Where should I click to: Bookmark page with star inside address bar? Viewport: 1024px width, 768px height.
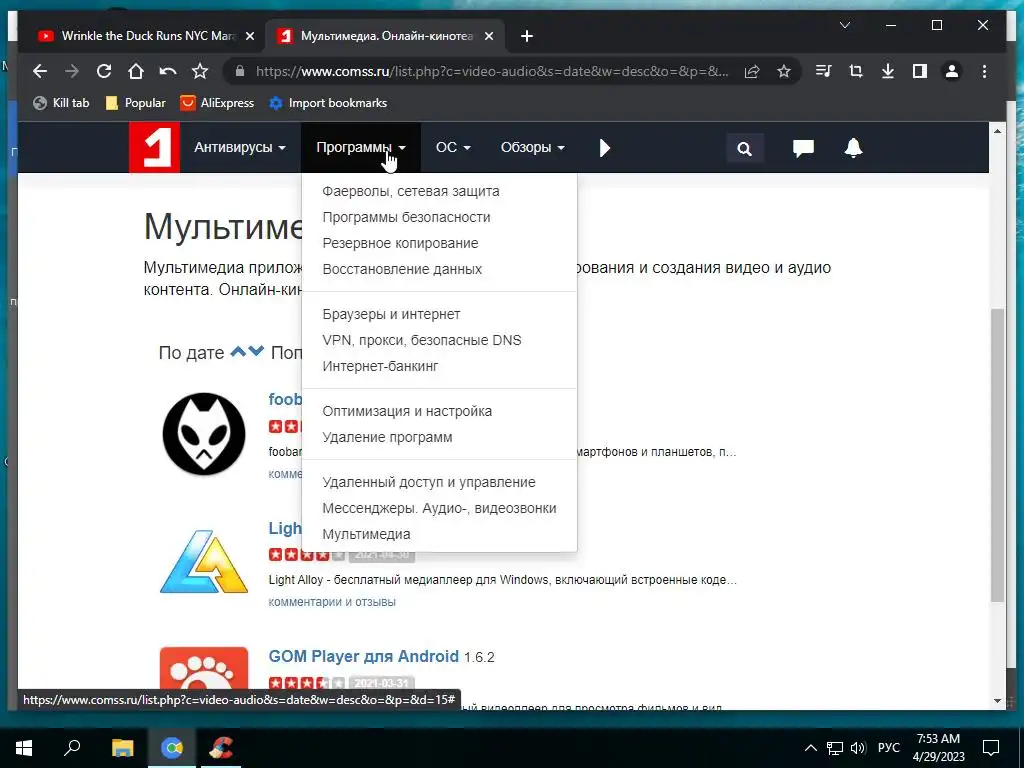click(784, 71)
